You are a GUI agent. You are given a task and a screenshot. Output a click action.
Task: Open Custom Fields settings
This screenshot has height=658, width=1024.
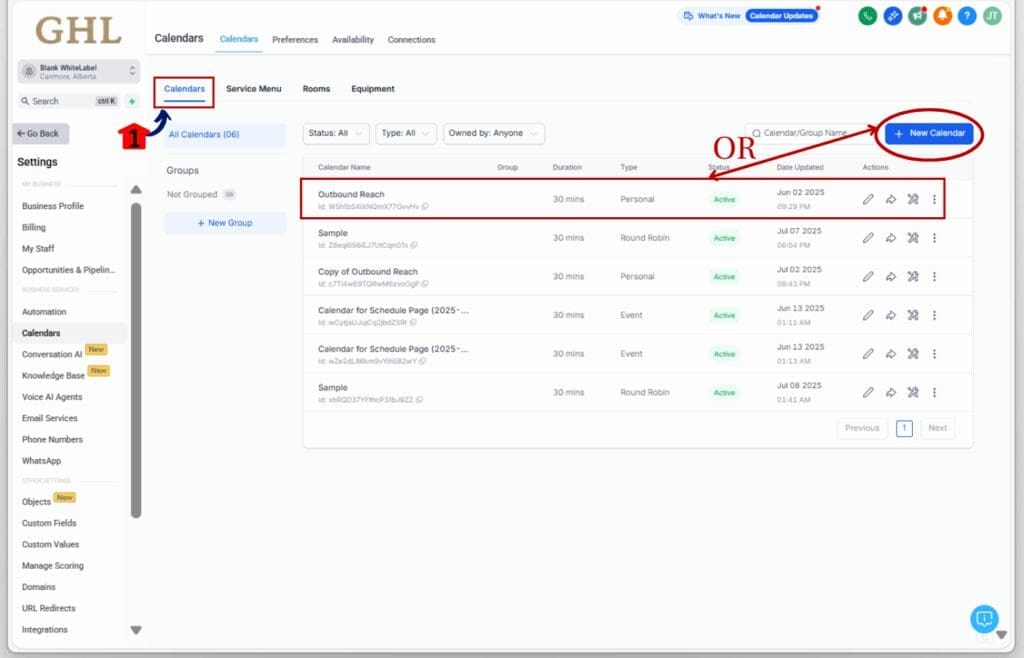coord(49,523)
